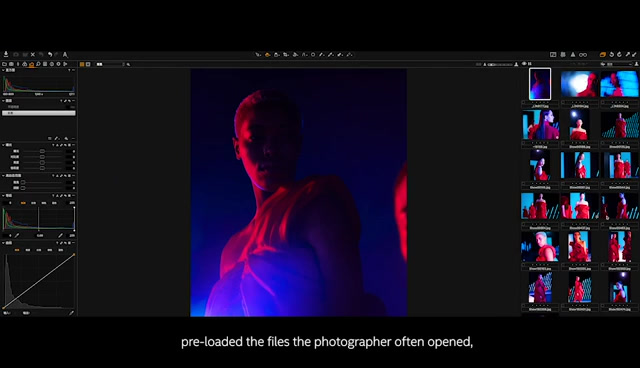The image size is (640, 368).
Task: Open the Details magnifier tool tab
Action: coord(38,64)
